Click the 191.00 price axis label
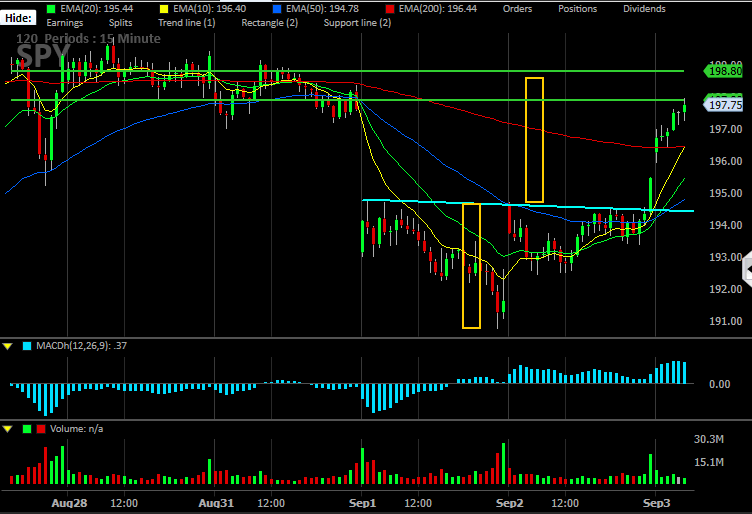Viewport: 752px width, 514px height. (x=726, y=321)
